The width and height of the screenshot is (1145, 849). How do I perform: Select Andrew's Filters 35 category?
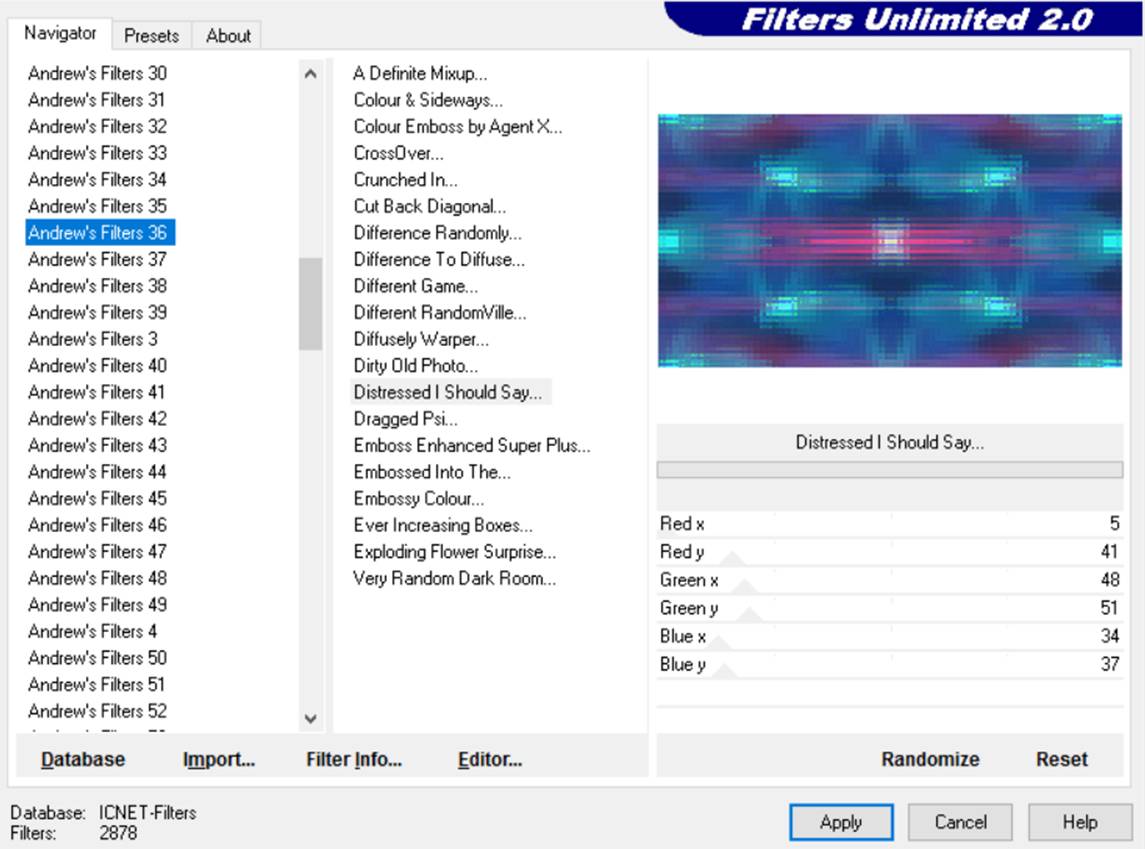coord(97,206)
